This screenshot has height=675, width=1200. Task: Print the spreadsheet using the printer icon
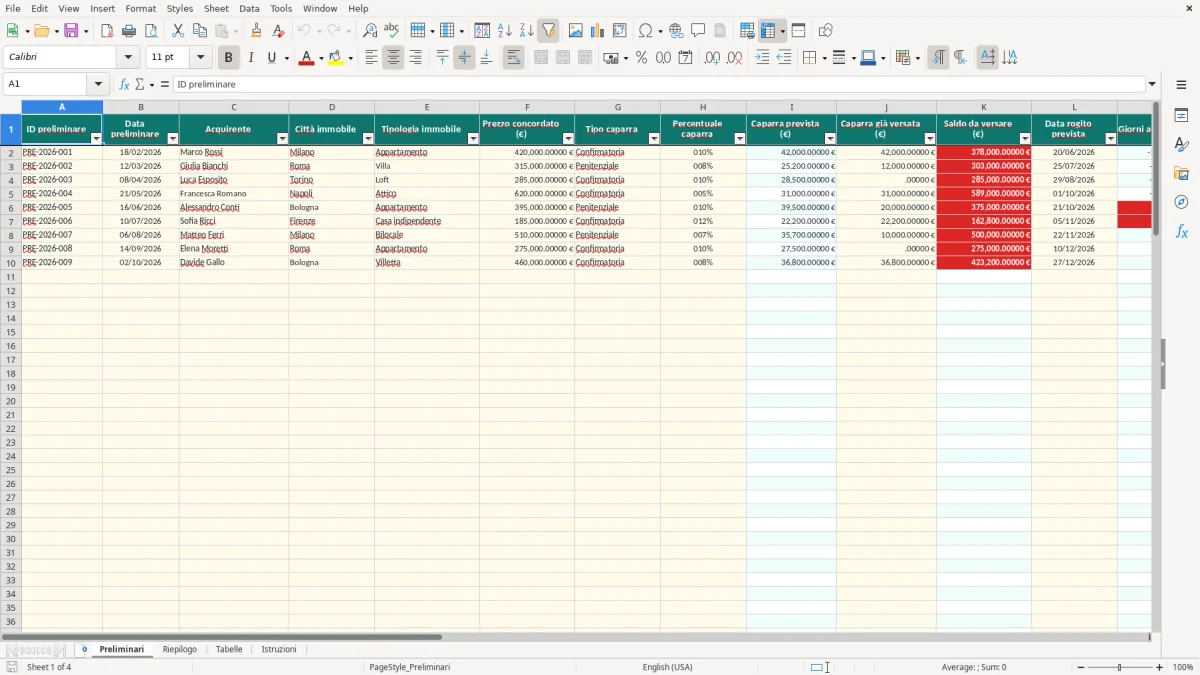coord(129,31)
